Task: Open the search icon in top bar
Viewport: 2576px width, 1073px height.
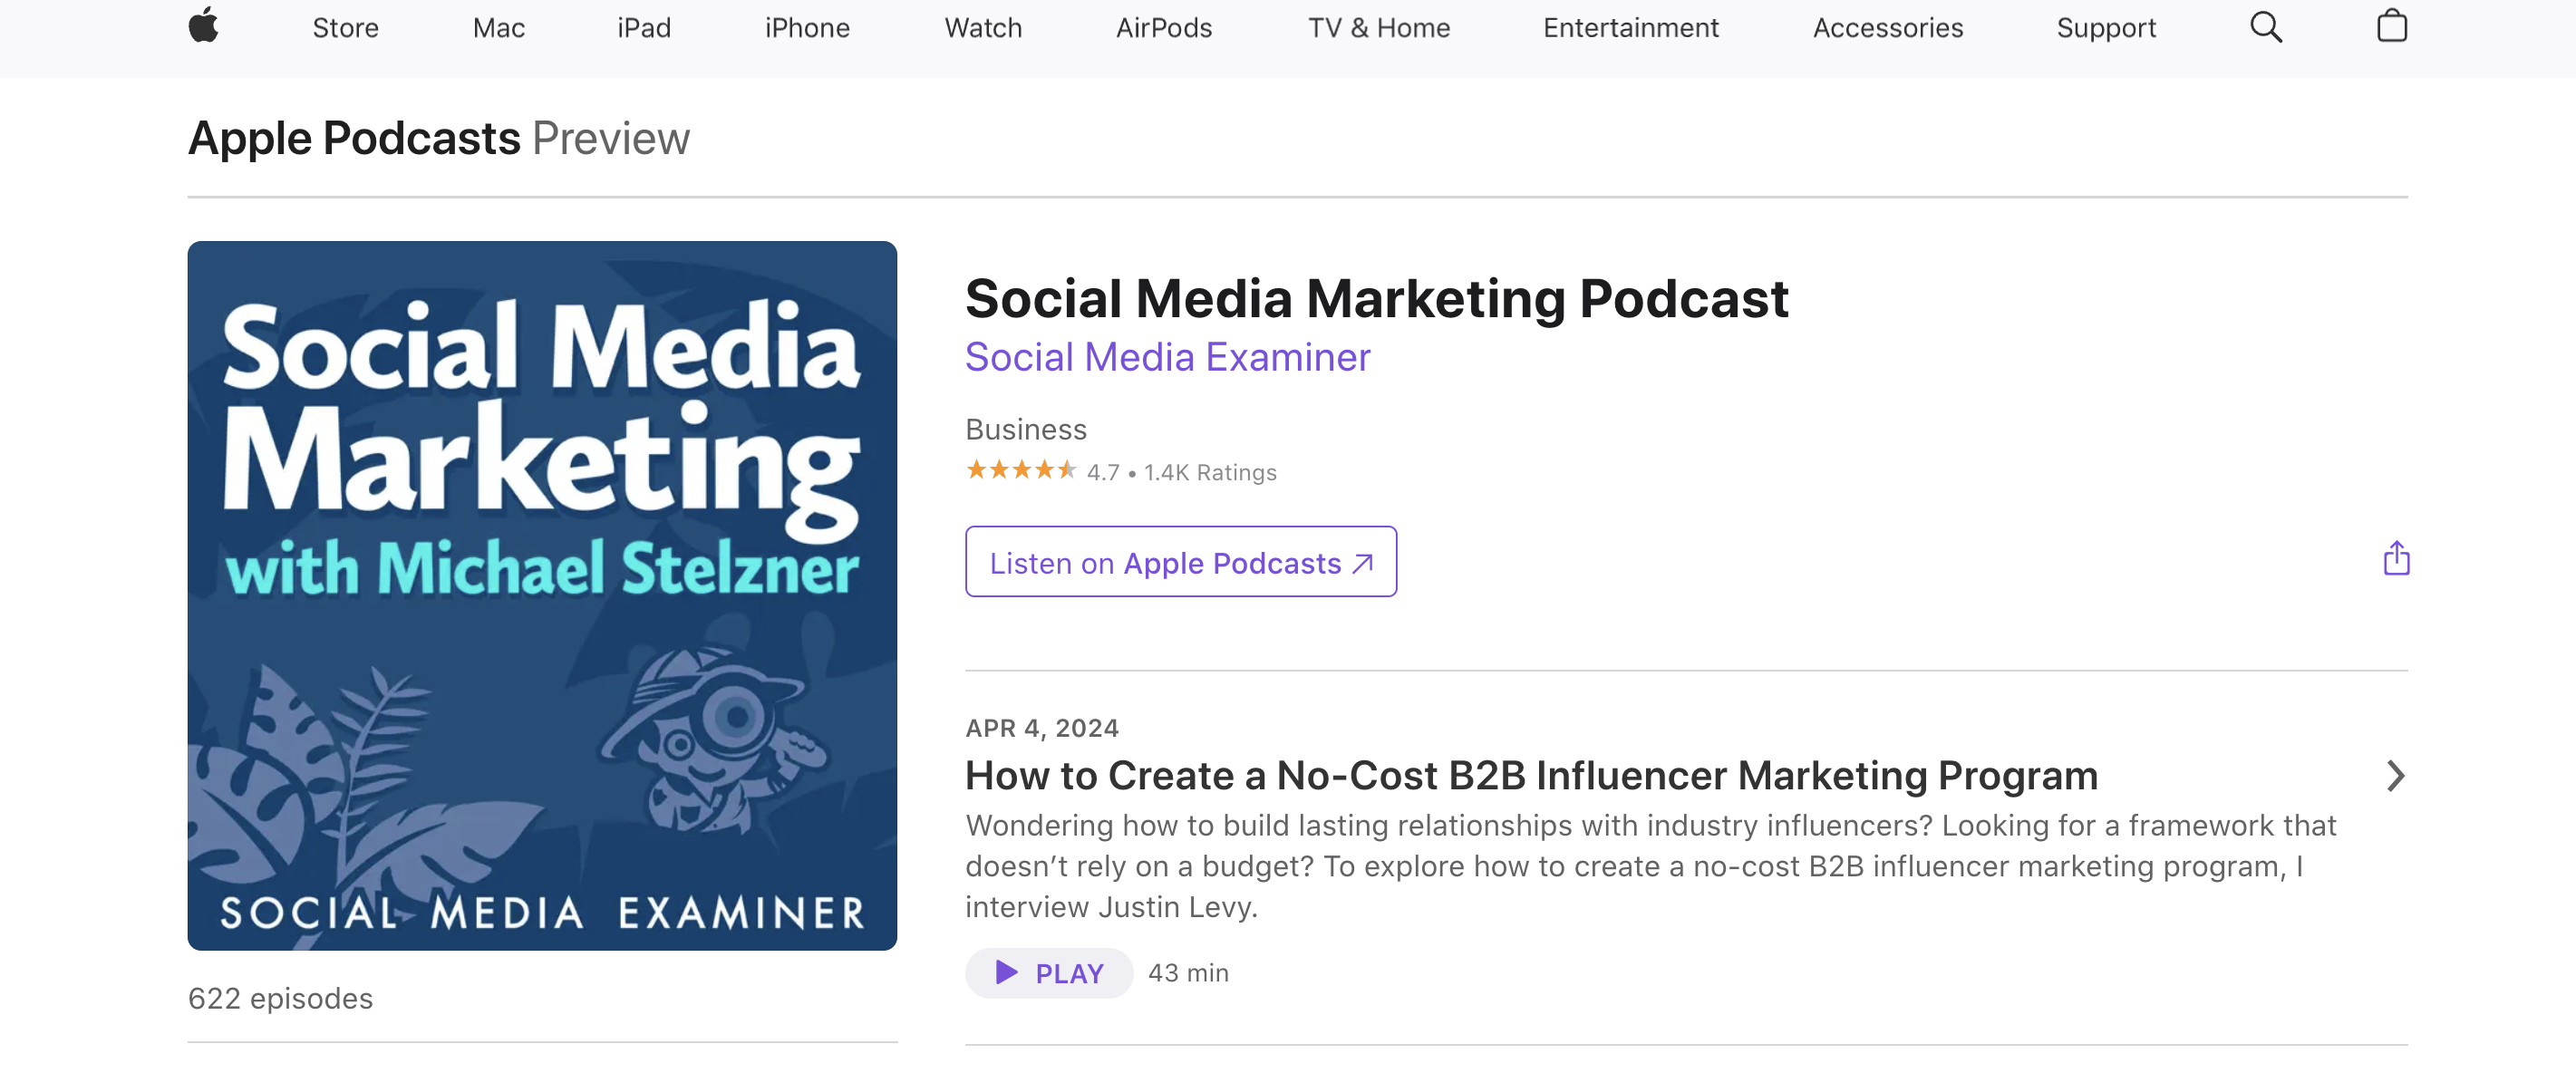Action: coord(2266,27)
